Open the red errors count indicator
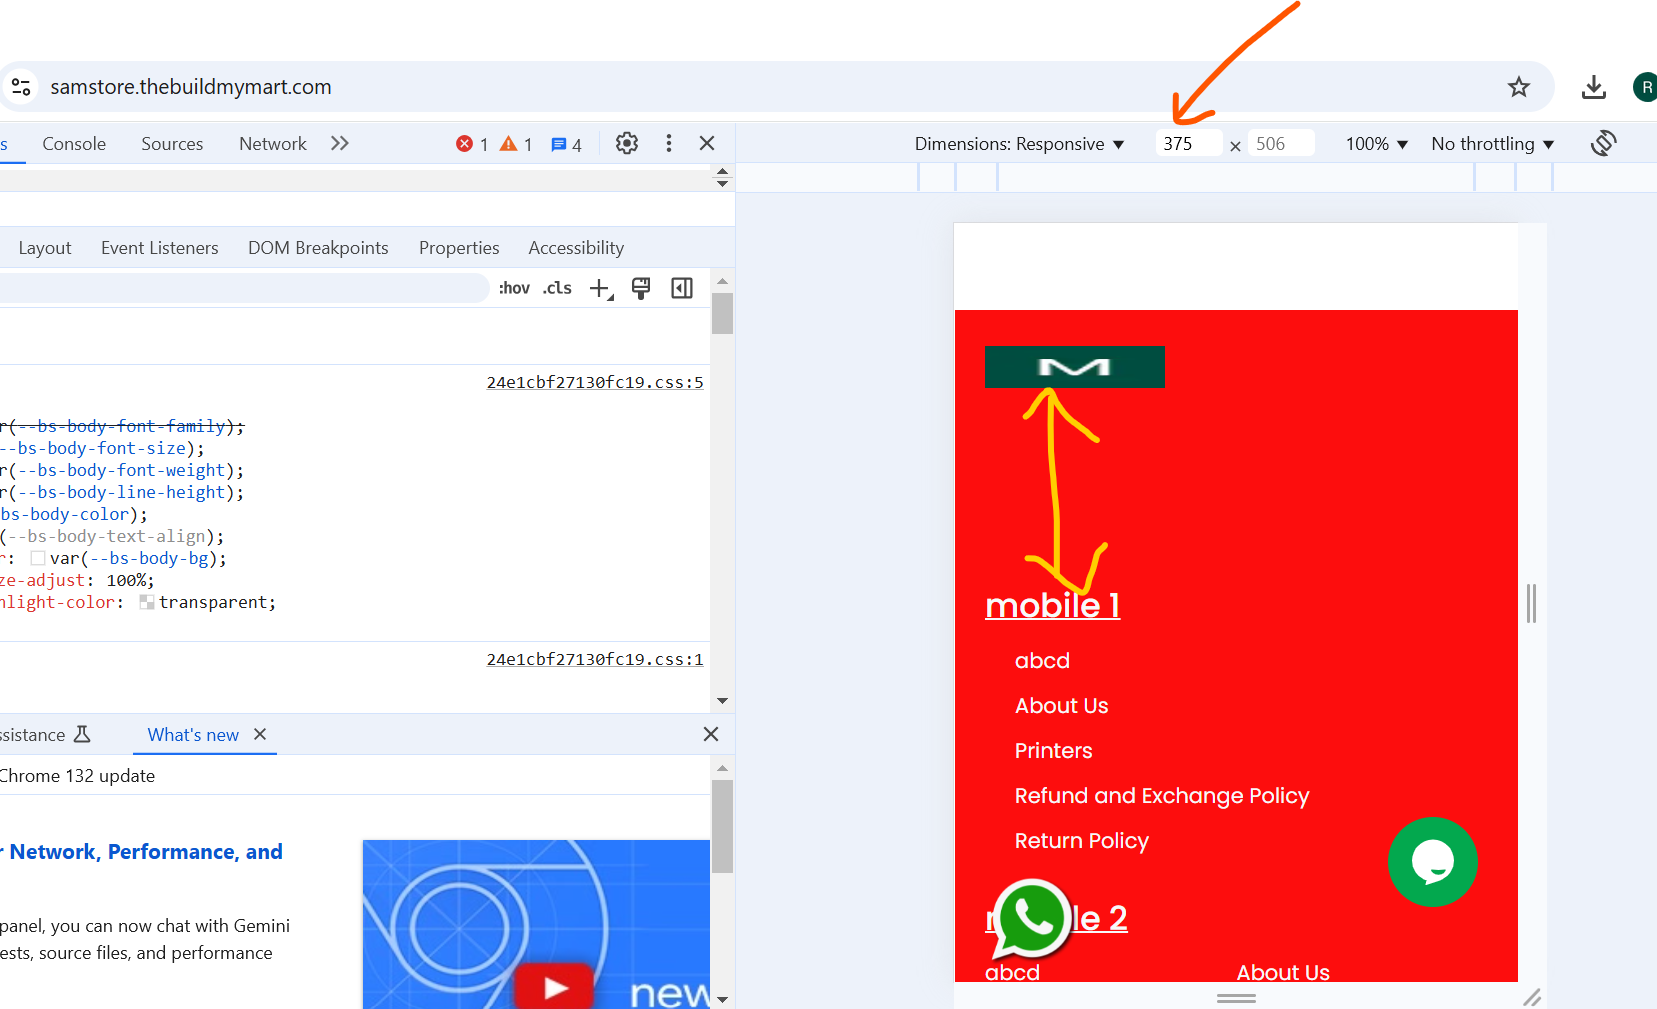This screenshot has width=1657, height=1009. point(472,144)
